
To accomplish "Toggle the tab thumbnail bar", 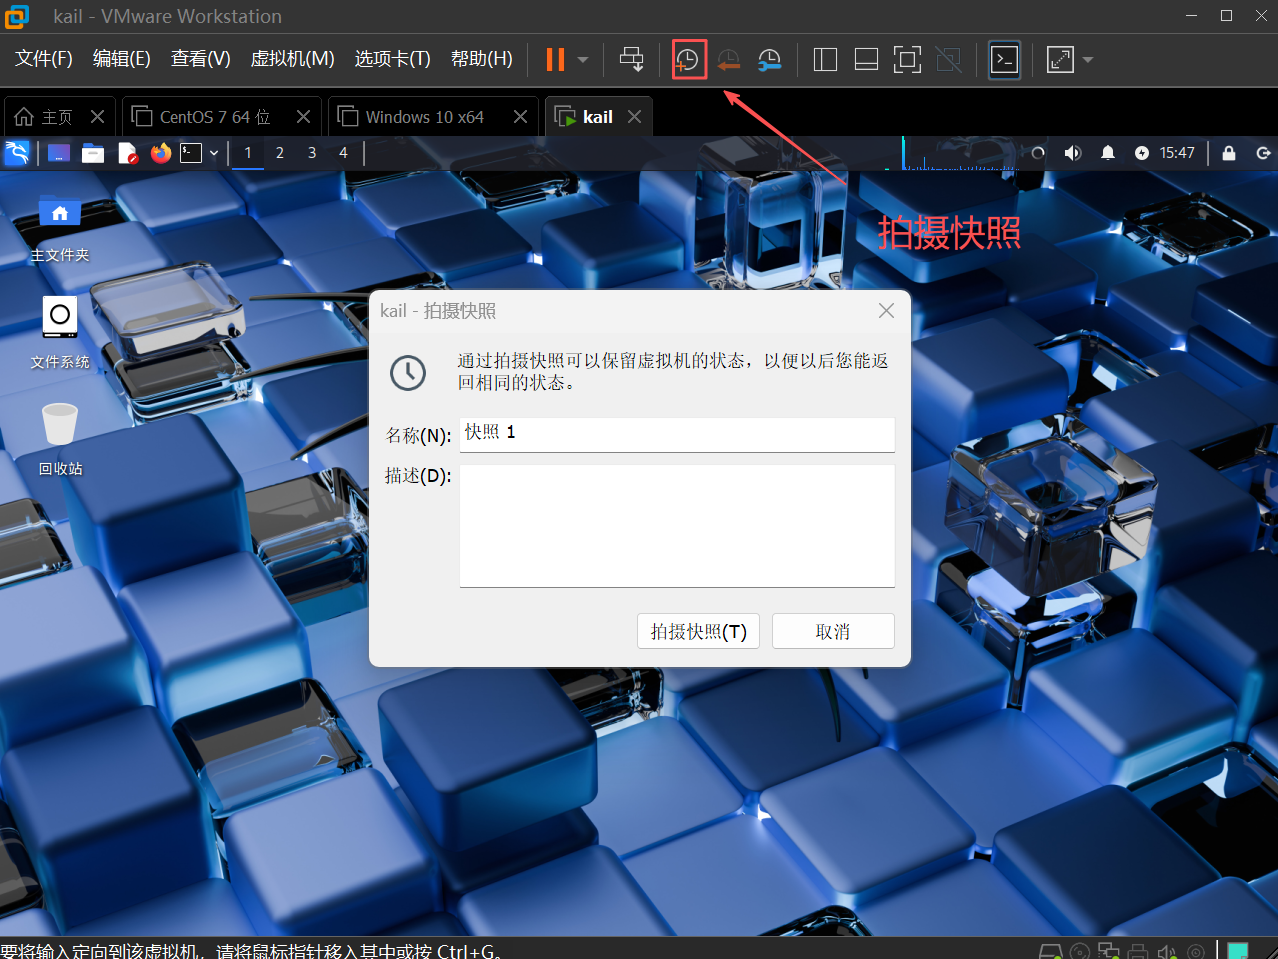I will coord(866,59).
